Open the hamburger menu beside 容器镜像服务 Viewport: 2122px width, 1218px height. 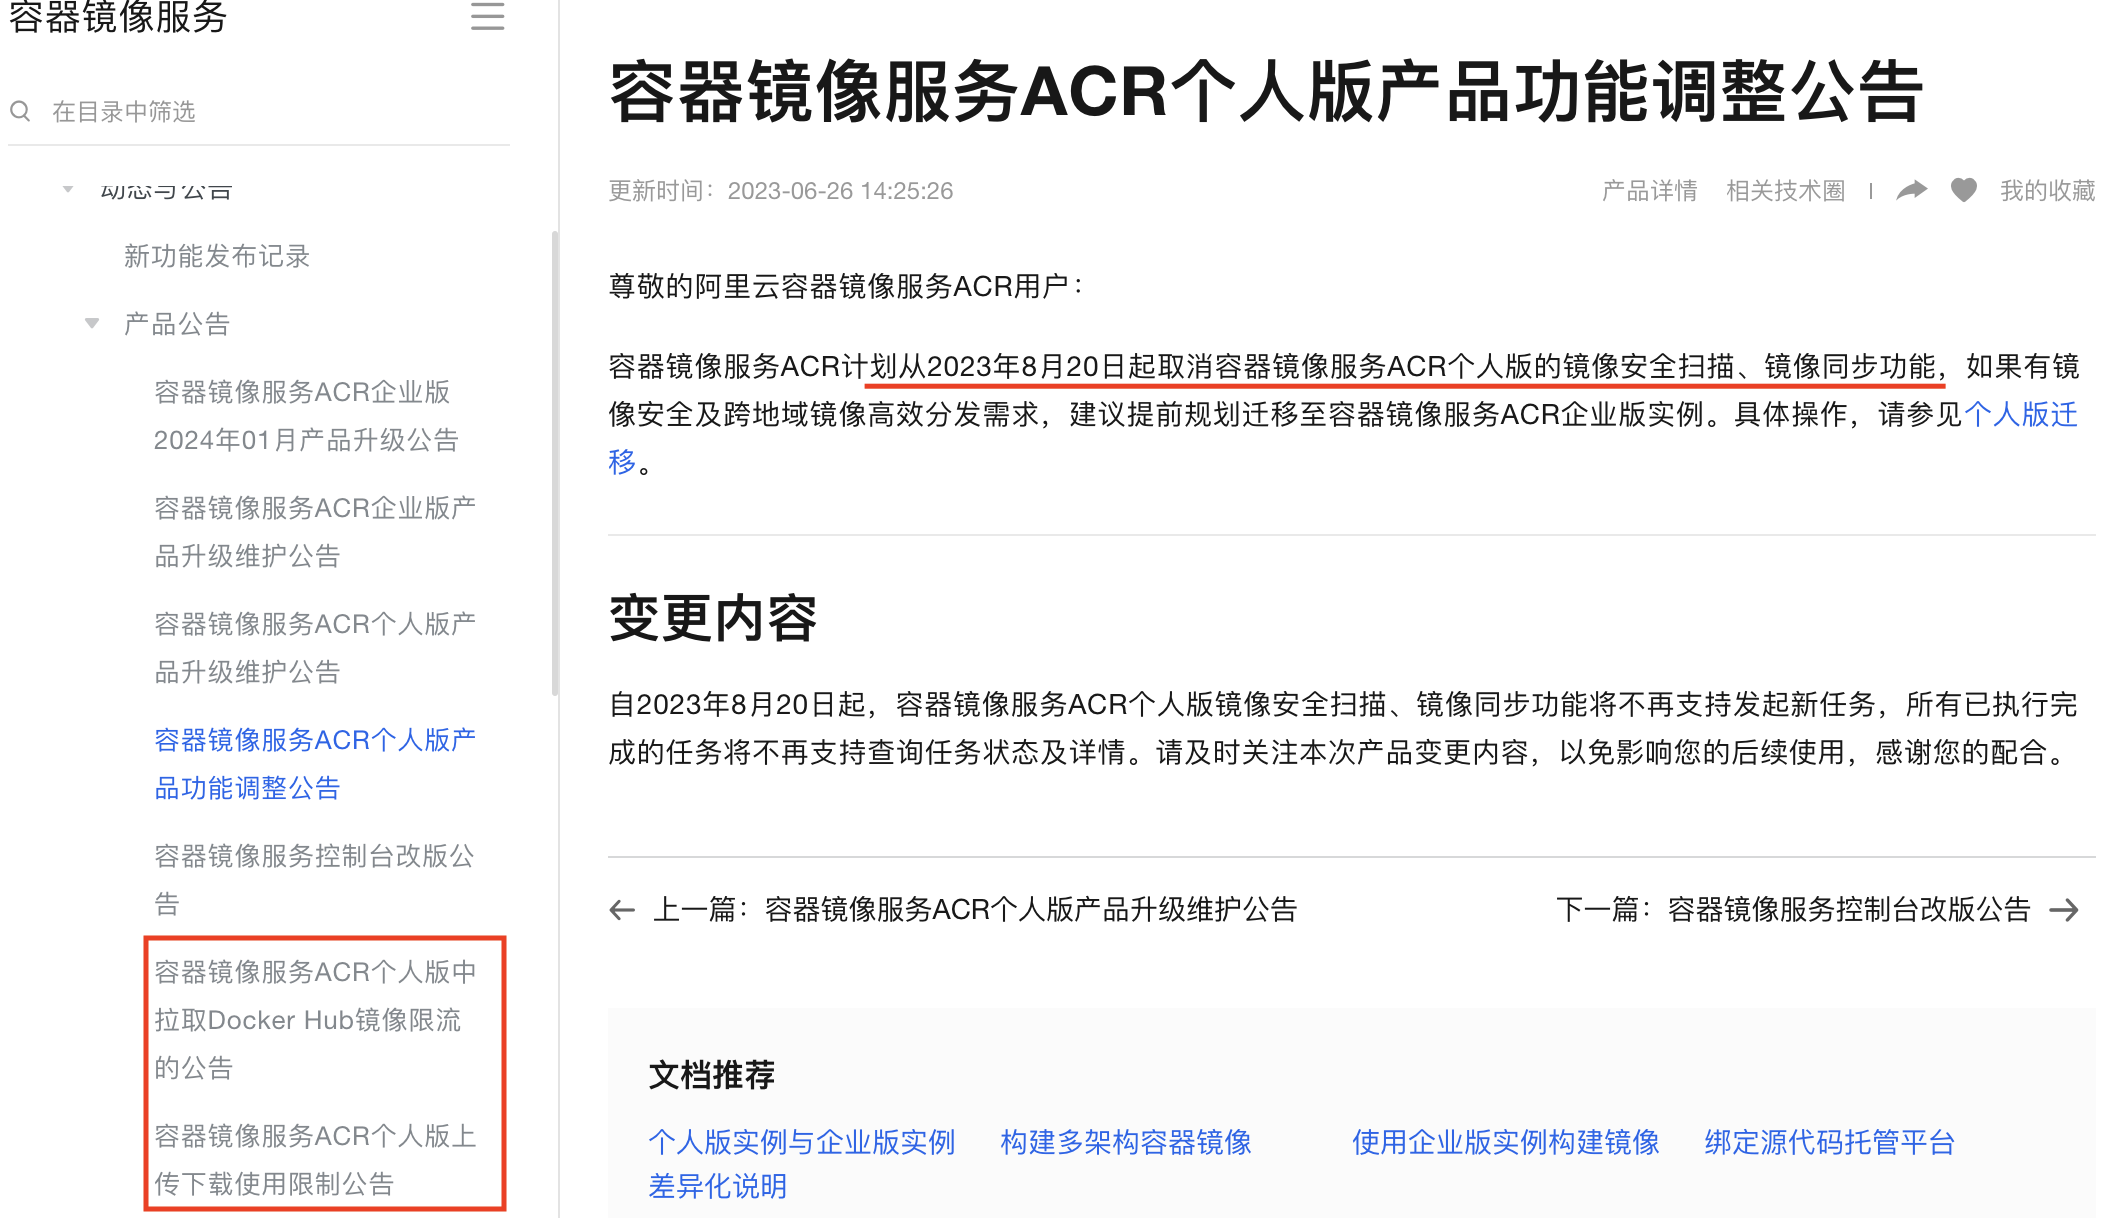pyautogui.click(x=487, y=16)
